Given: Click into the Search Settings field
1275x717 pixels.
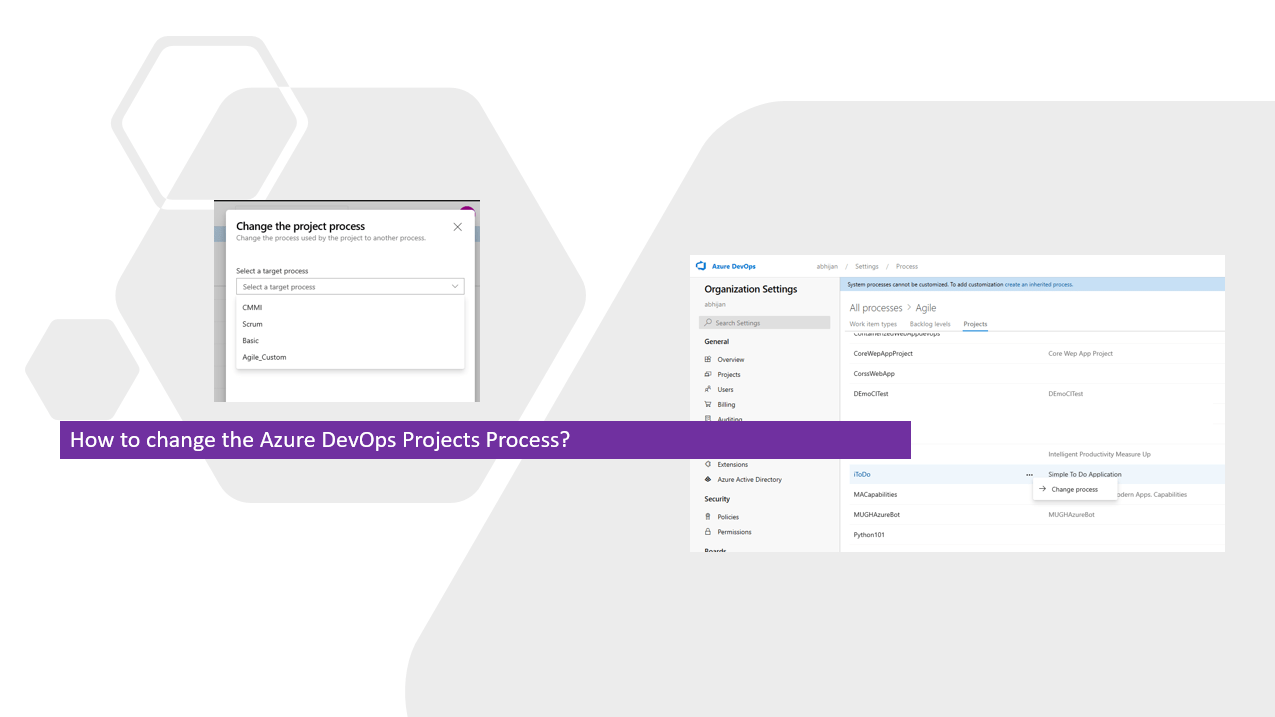Looking at the screenshot, I should (x=765, y=323).
